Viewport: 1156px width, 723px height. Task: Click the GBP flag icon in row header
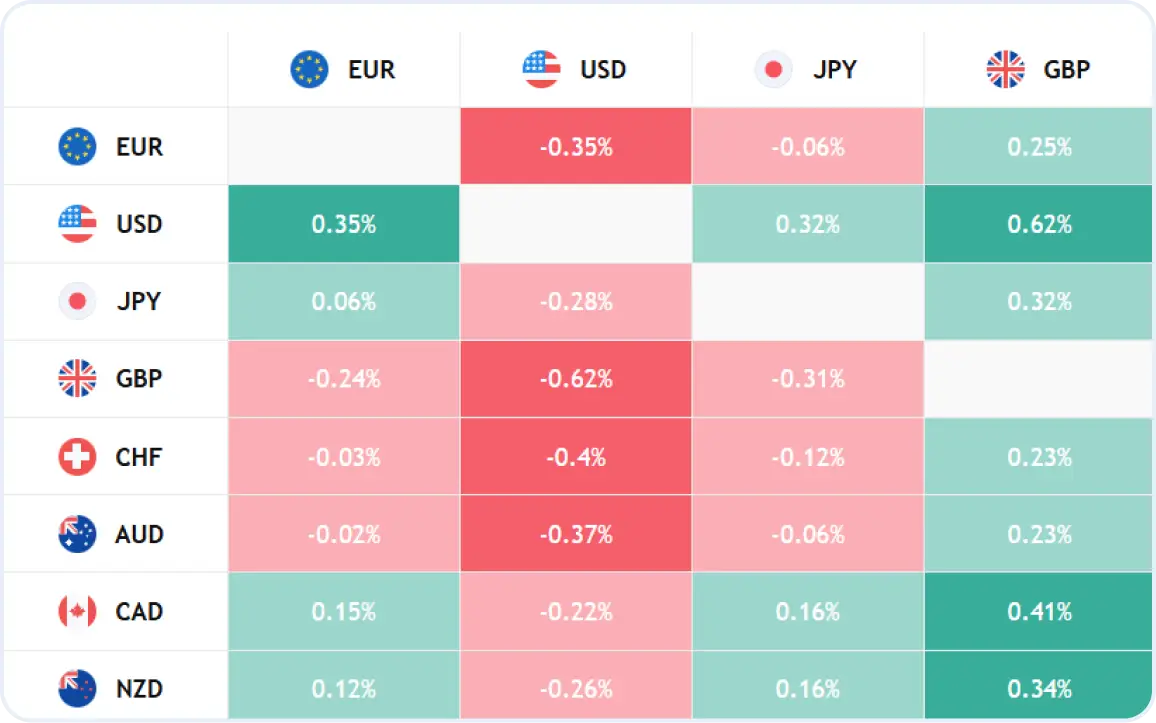(77, 379)
